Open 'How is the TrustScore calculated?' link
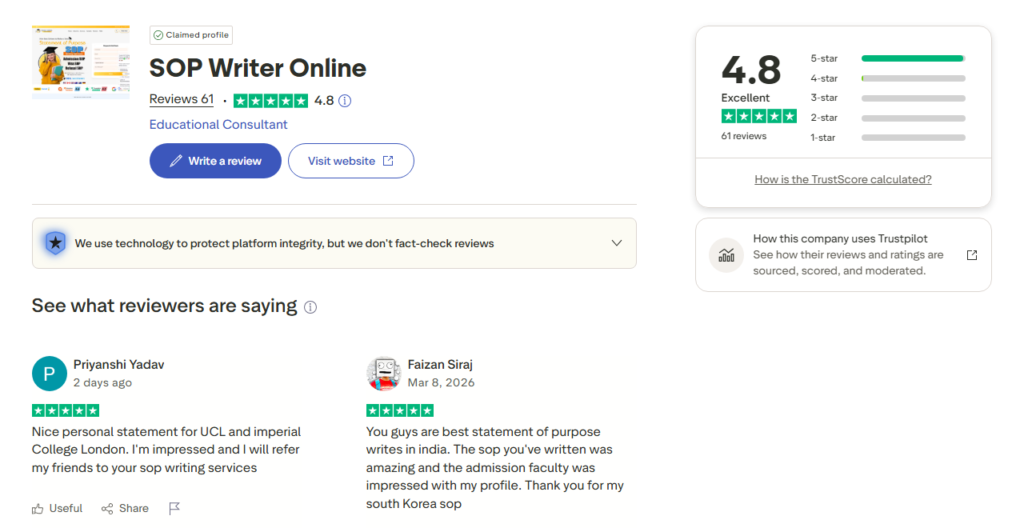The width and height of the screenshot is (1024, 528). click(x=843, y=179)
